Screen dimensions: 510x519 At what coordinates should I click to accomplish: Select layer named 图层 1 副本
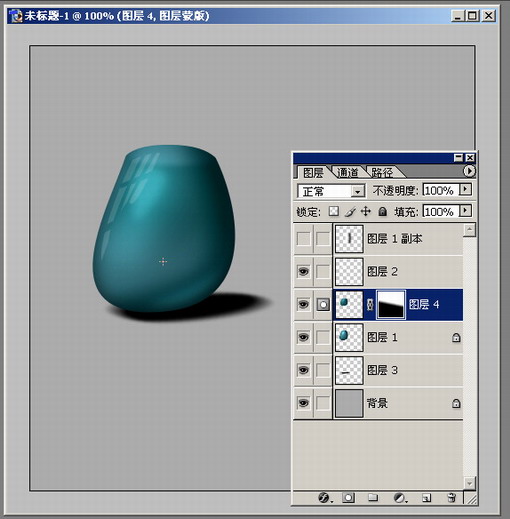[x=395, y=239]
